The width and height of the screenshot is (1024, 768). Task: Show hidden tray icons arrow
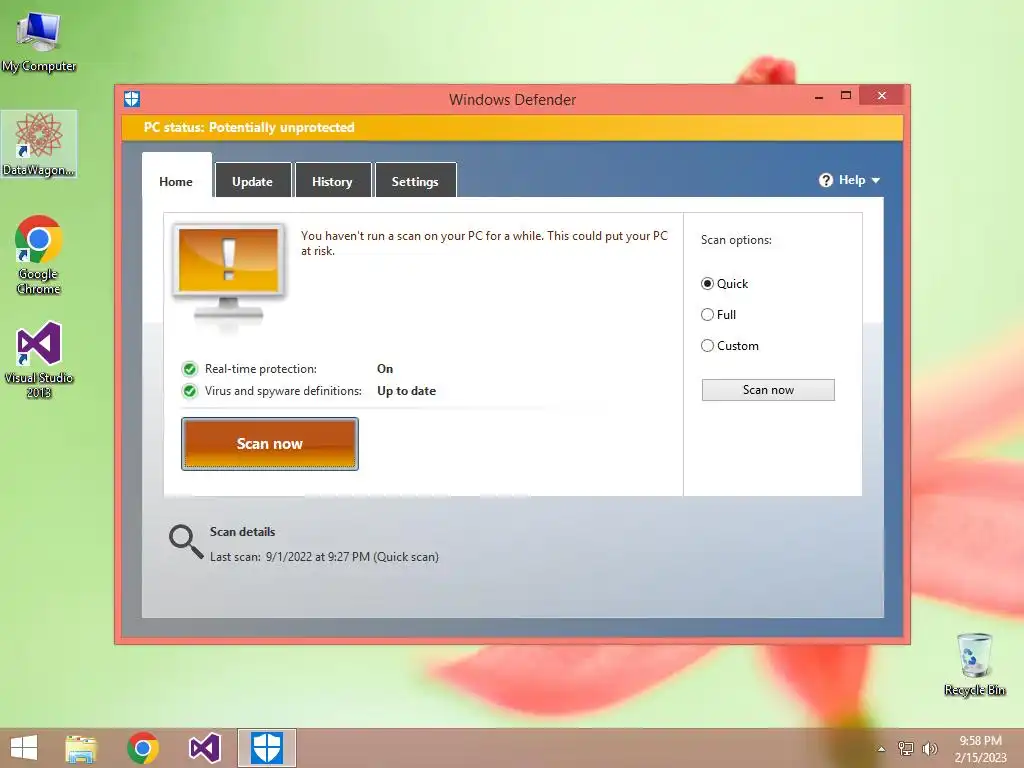[881, 749]
